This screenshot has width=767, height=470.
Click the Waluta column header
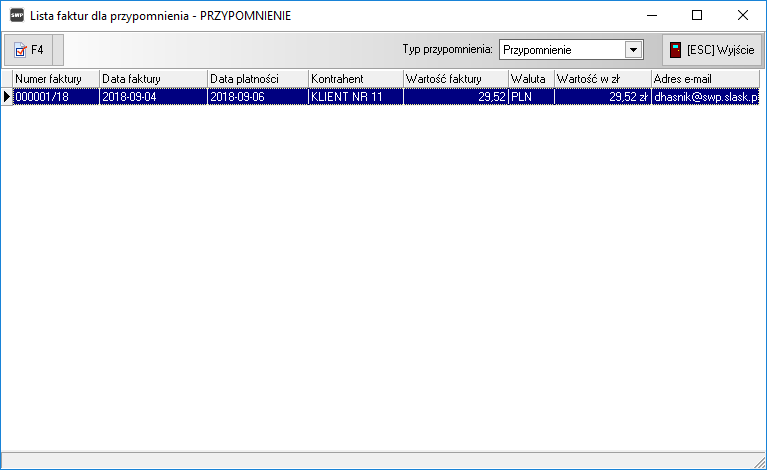(x=531, y=79)
